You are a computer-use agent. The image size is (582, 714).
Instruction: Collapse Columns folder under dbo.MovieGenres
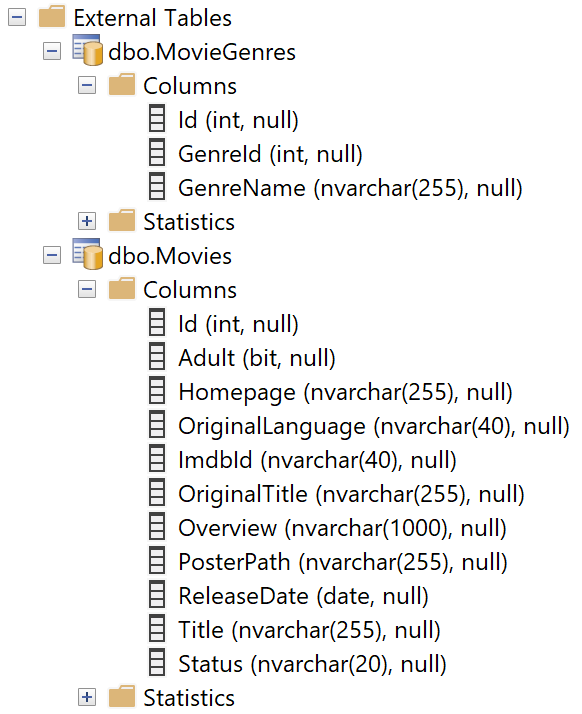(x=87, y=85)
